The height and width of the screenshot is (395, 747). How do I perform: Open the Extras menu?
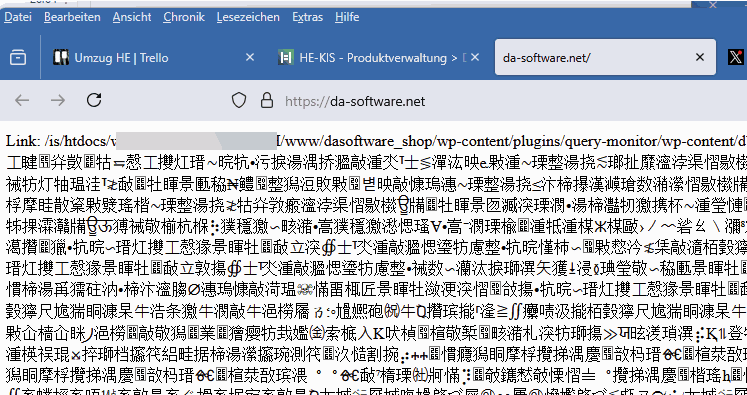click(x=307, y=17)
